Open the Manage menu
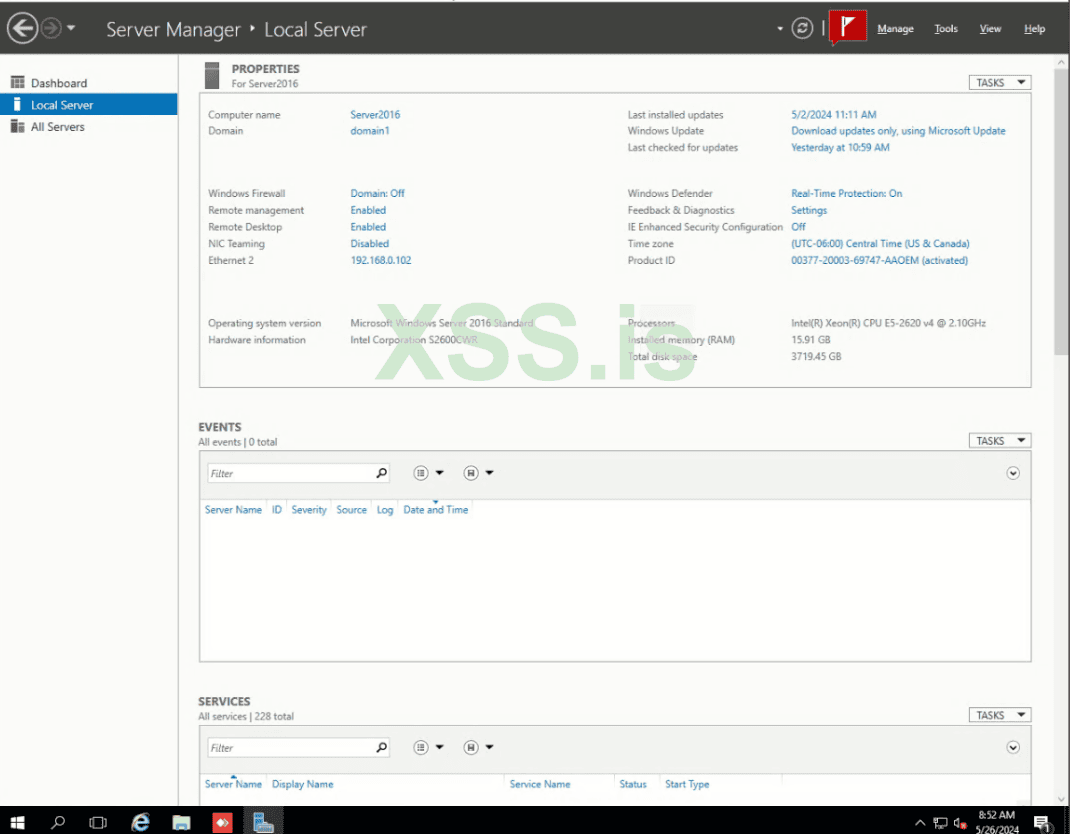The height and width of the screenshot is (834, 1070). point(895,28)
